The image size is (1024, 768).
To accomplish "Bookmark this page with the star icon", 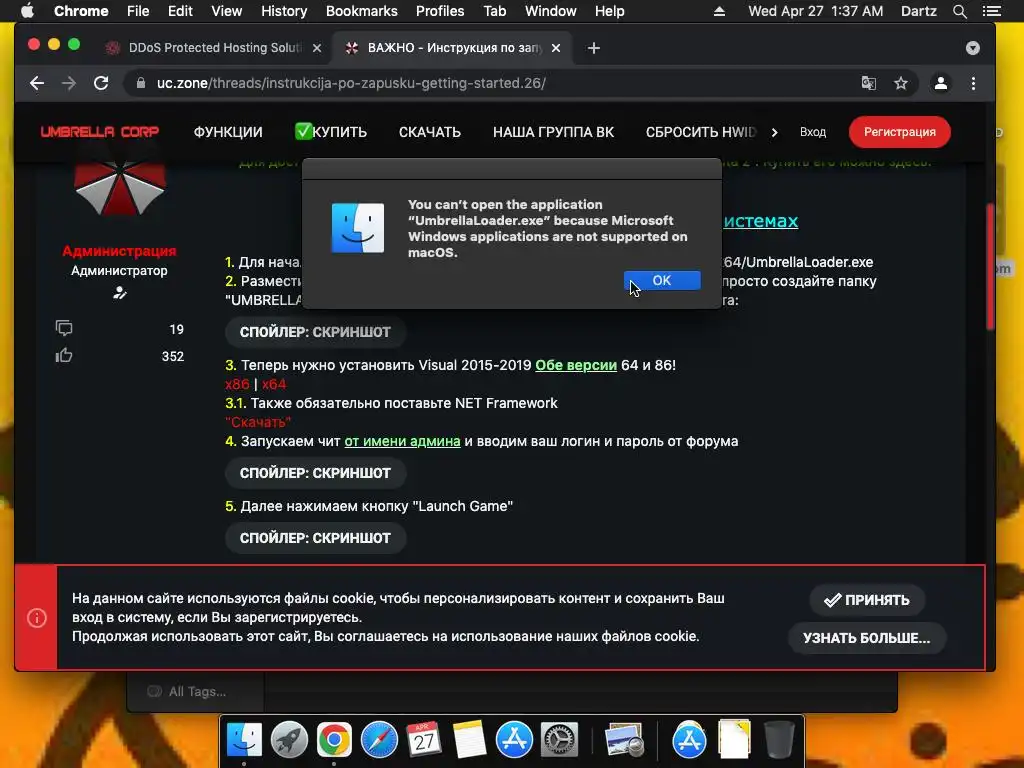I will pos(901,83).
